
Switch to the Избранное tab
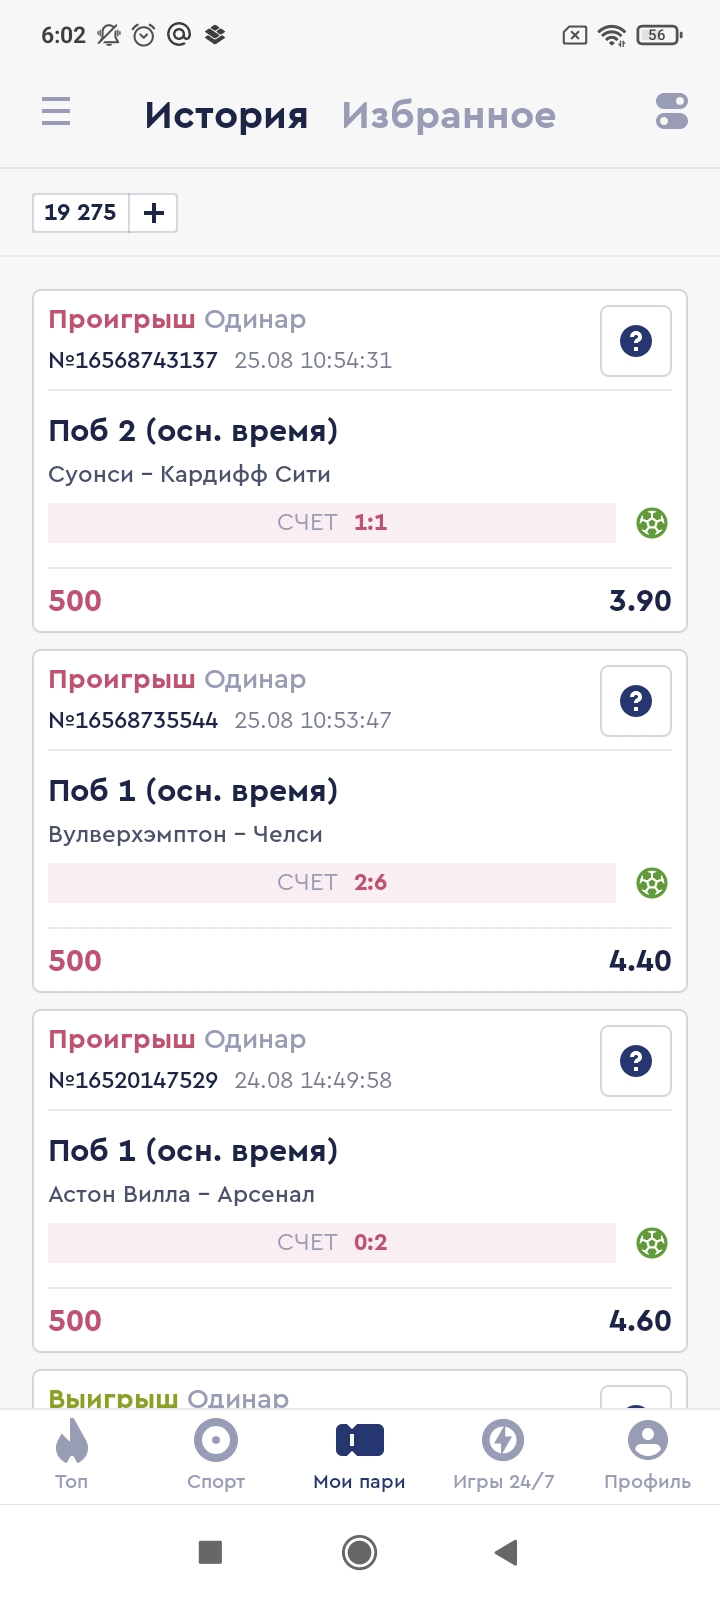448,115
